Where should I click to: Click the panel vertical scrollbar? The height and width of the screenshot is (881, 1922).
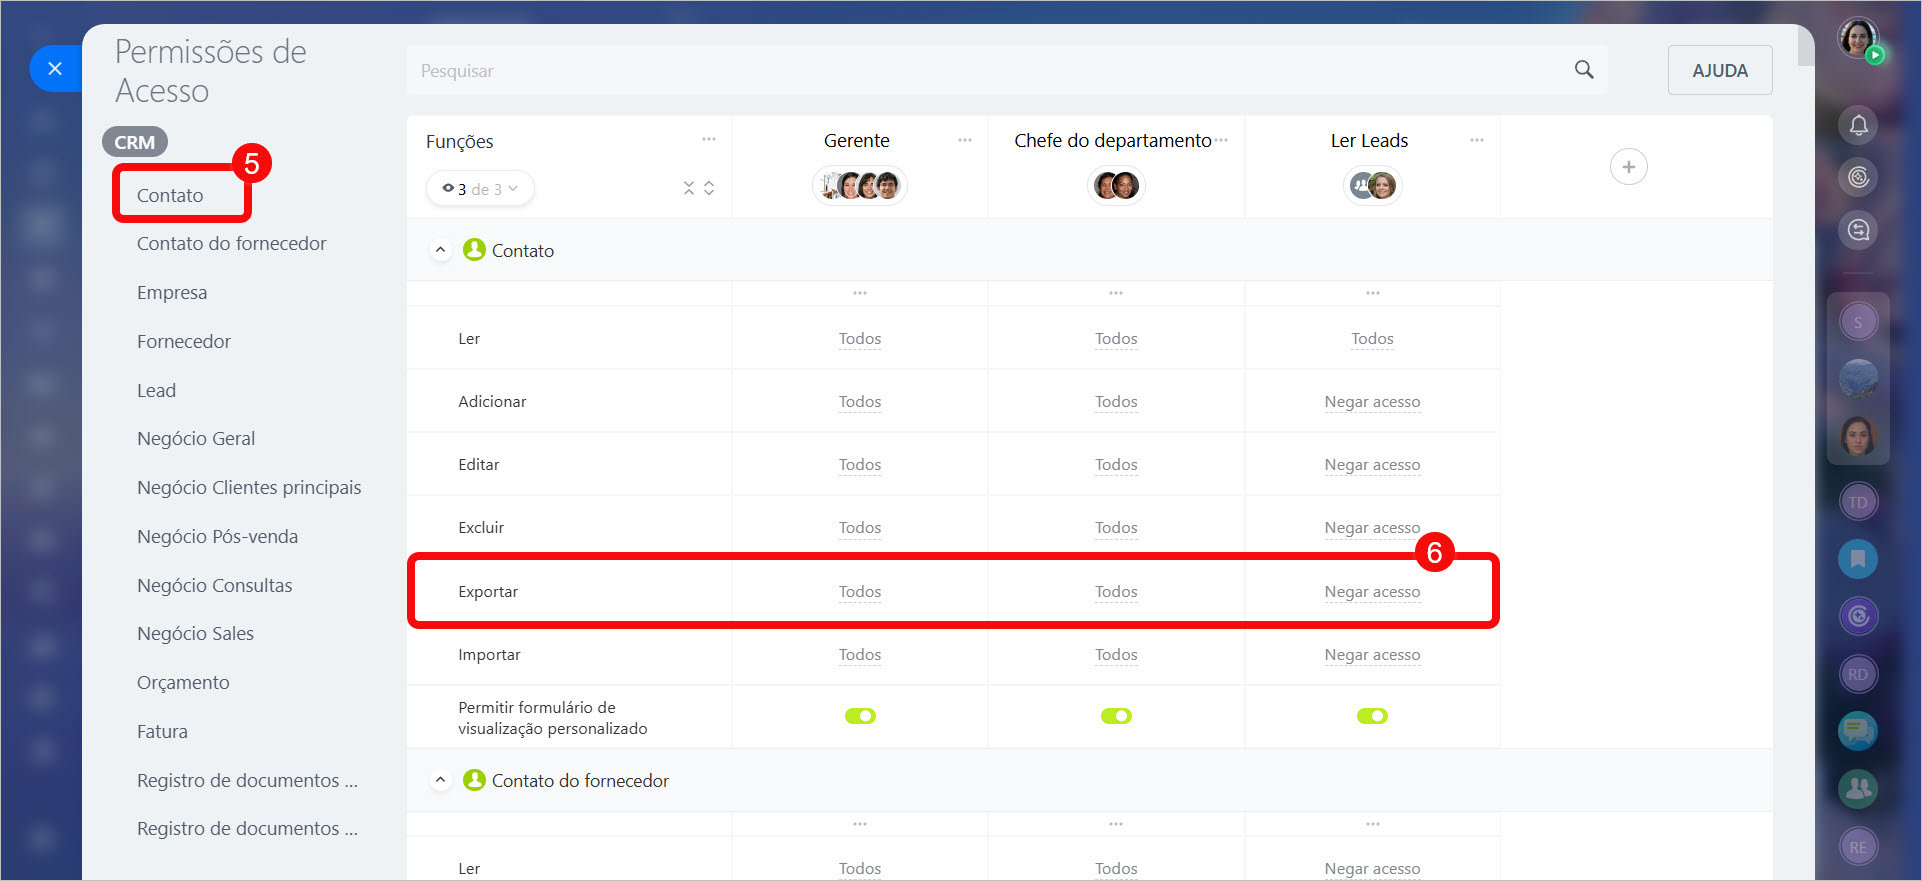tap(1806, 46)
